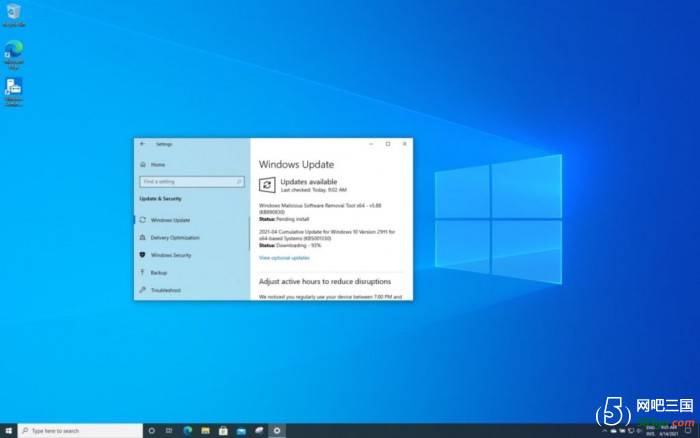Click the magnifier icon in Find a setting
The image size is (700, 438).
point(239,182)
